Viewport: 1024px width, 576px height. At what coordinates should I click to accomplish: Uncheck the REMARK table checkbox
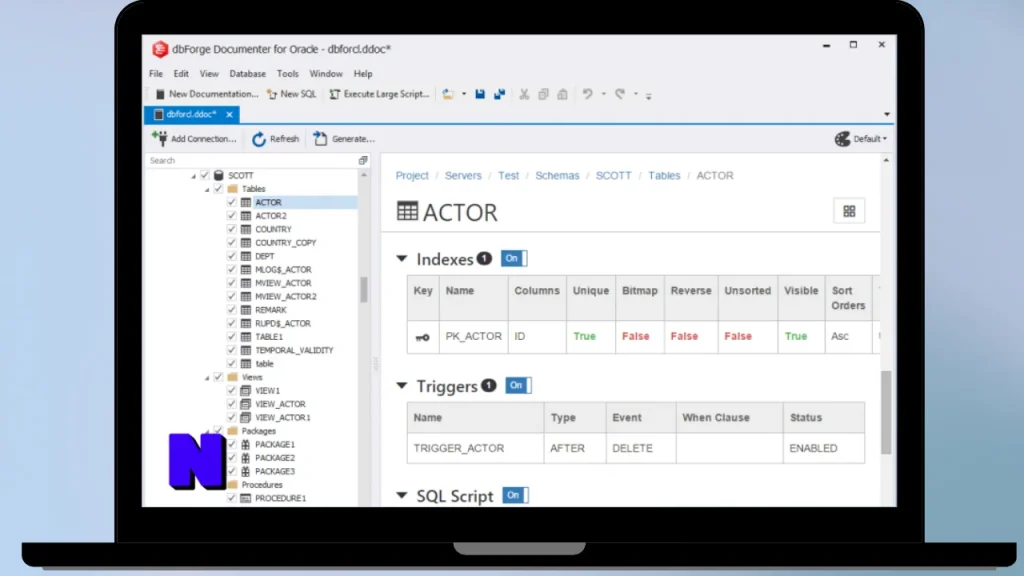(x=231, y=310)
